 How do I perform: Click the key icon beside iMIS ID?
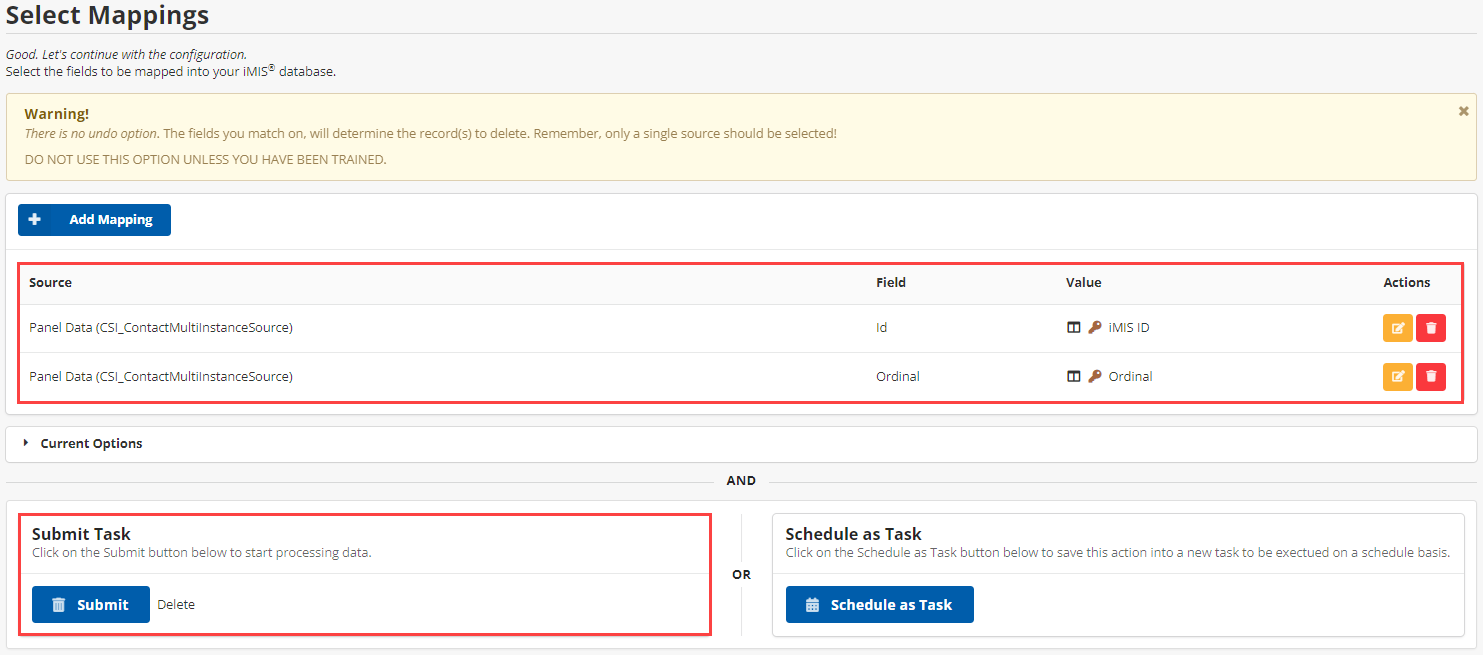tap(1095, 327)
